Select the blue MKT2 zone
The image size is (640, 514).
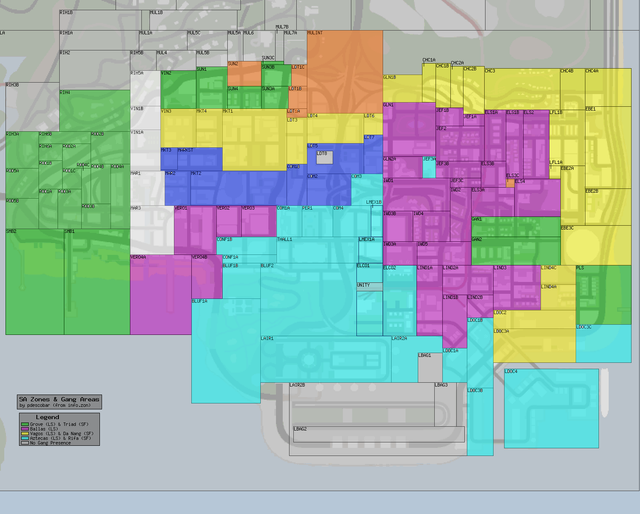pos(238,188)
